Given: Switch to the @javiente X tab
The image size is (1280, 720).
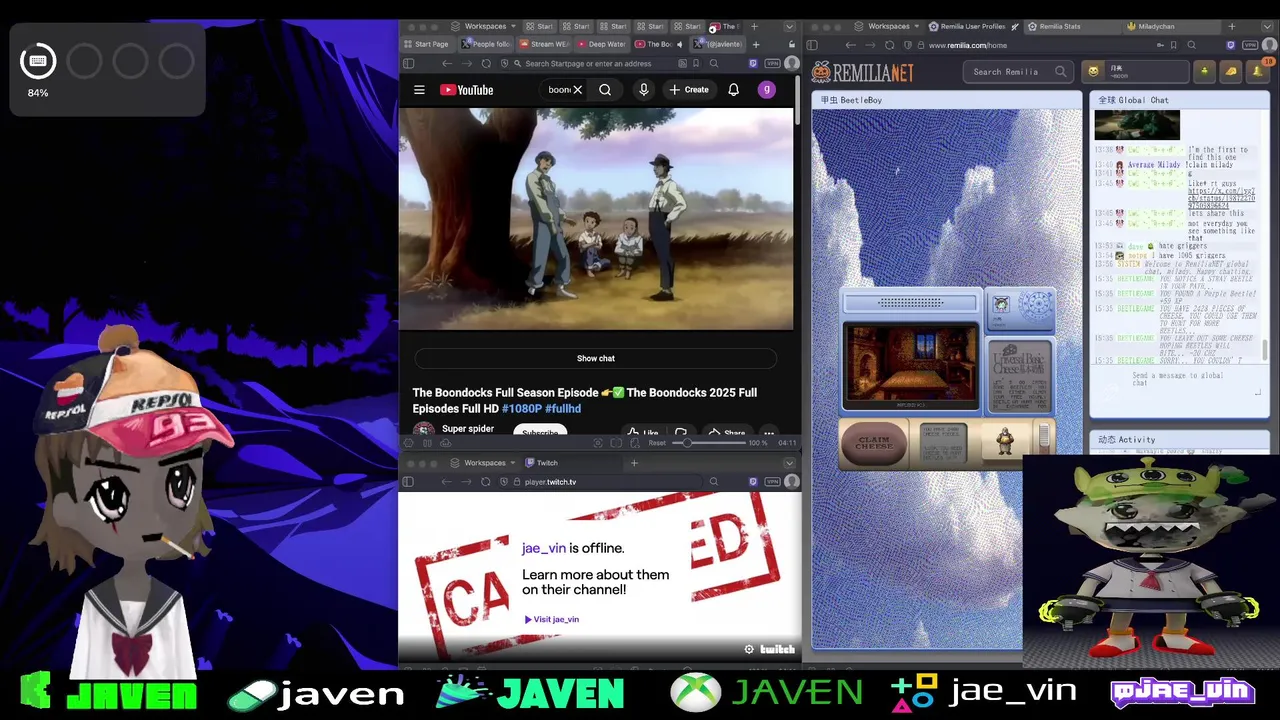Looking at the screenshot, I should click(x=717, y=44).
